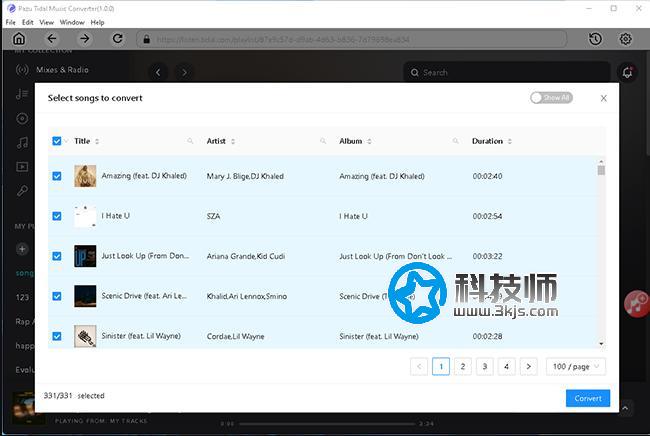650x436 pixels.
Task: Navigate back with toolbar arrow
Action: pyautogui.click(x=51, y=39)
